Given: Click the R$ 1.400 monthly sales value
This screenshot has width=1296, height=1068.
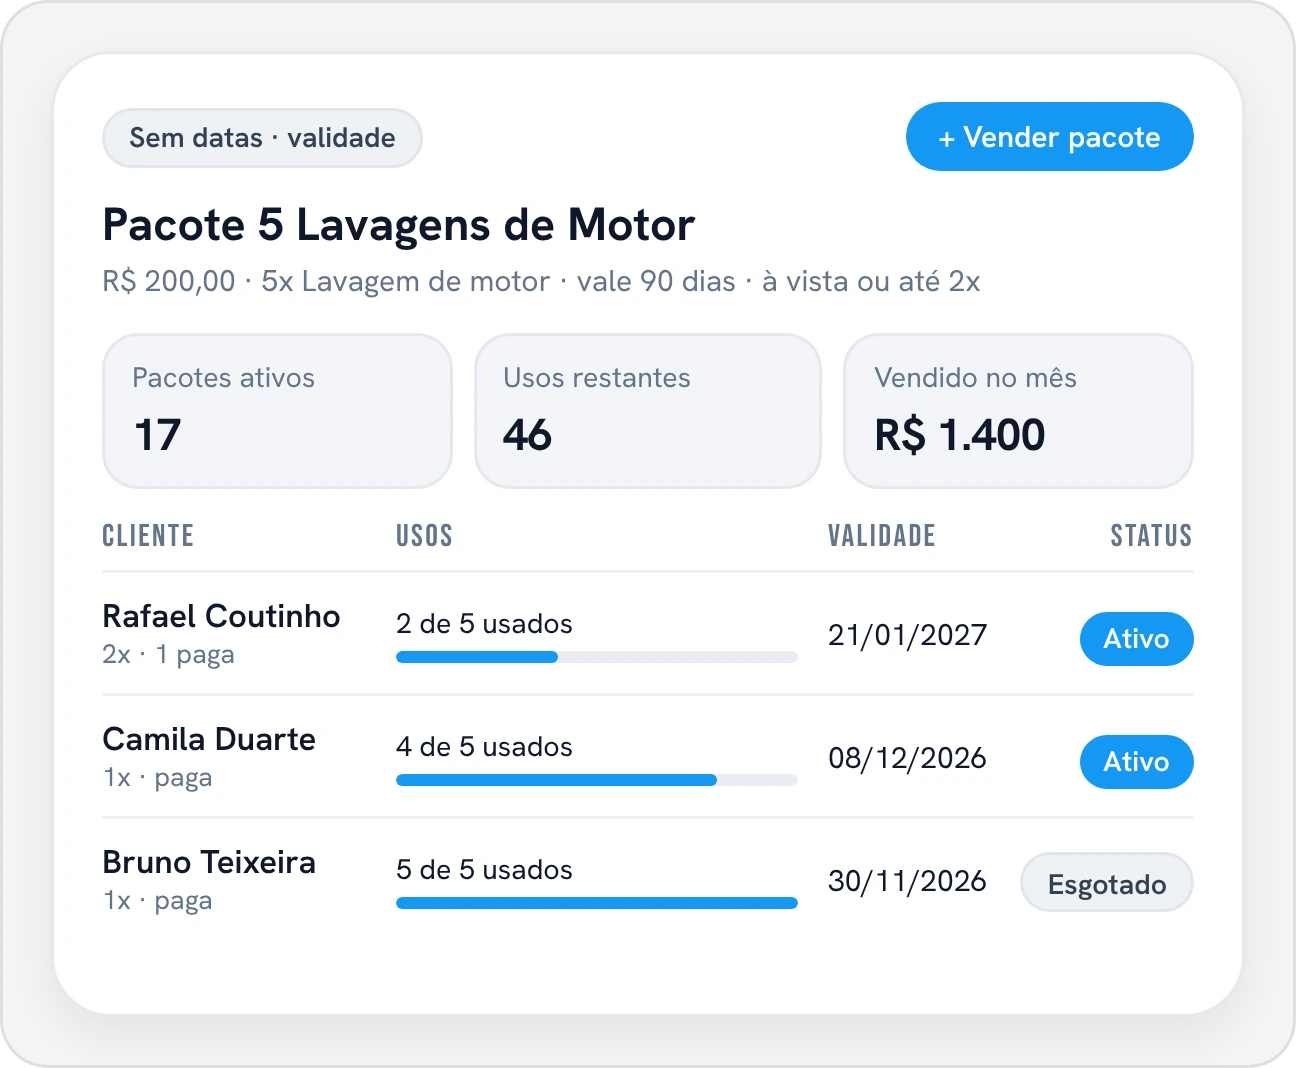Looking at the screenshot, I should click(960, 435).
